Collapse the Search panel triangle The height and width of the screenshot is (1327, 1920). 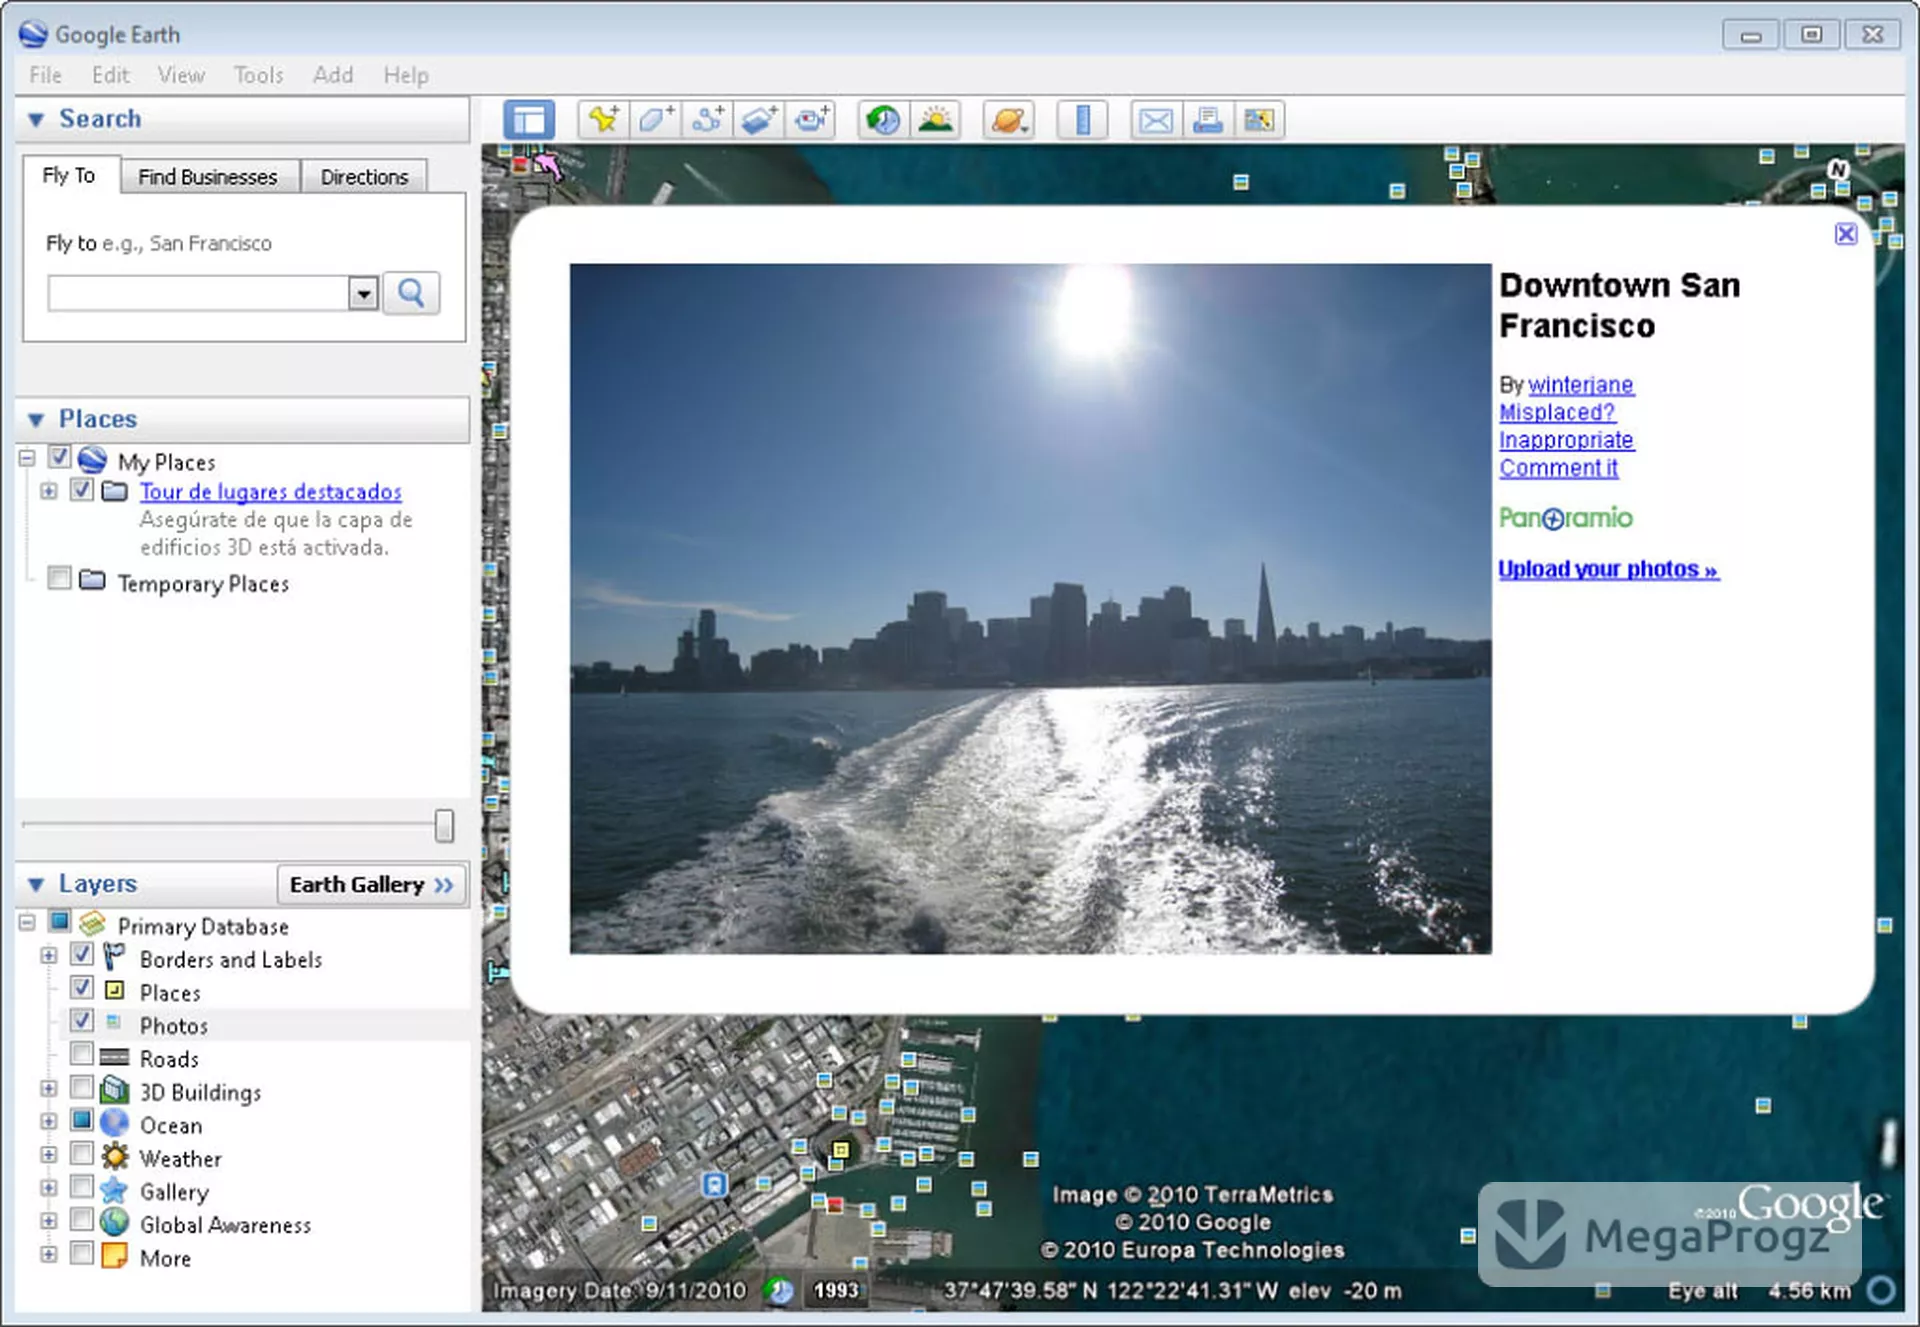point(37,120)
